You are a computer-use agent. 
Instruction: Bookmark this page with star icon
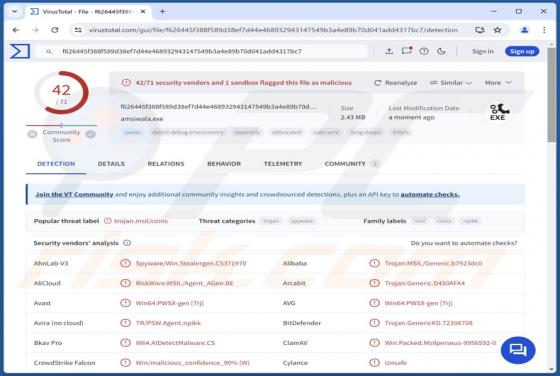coord(498,30)
